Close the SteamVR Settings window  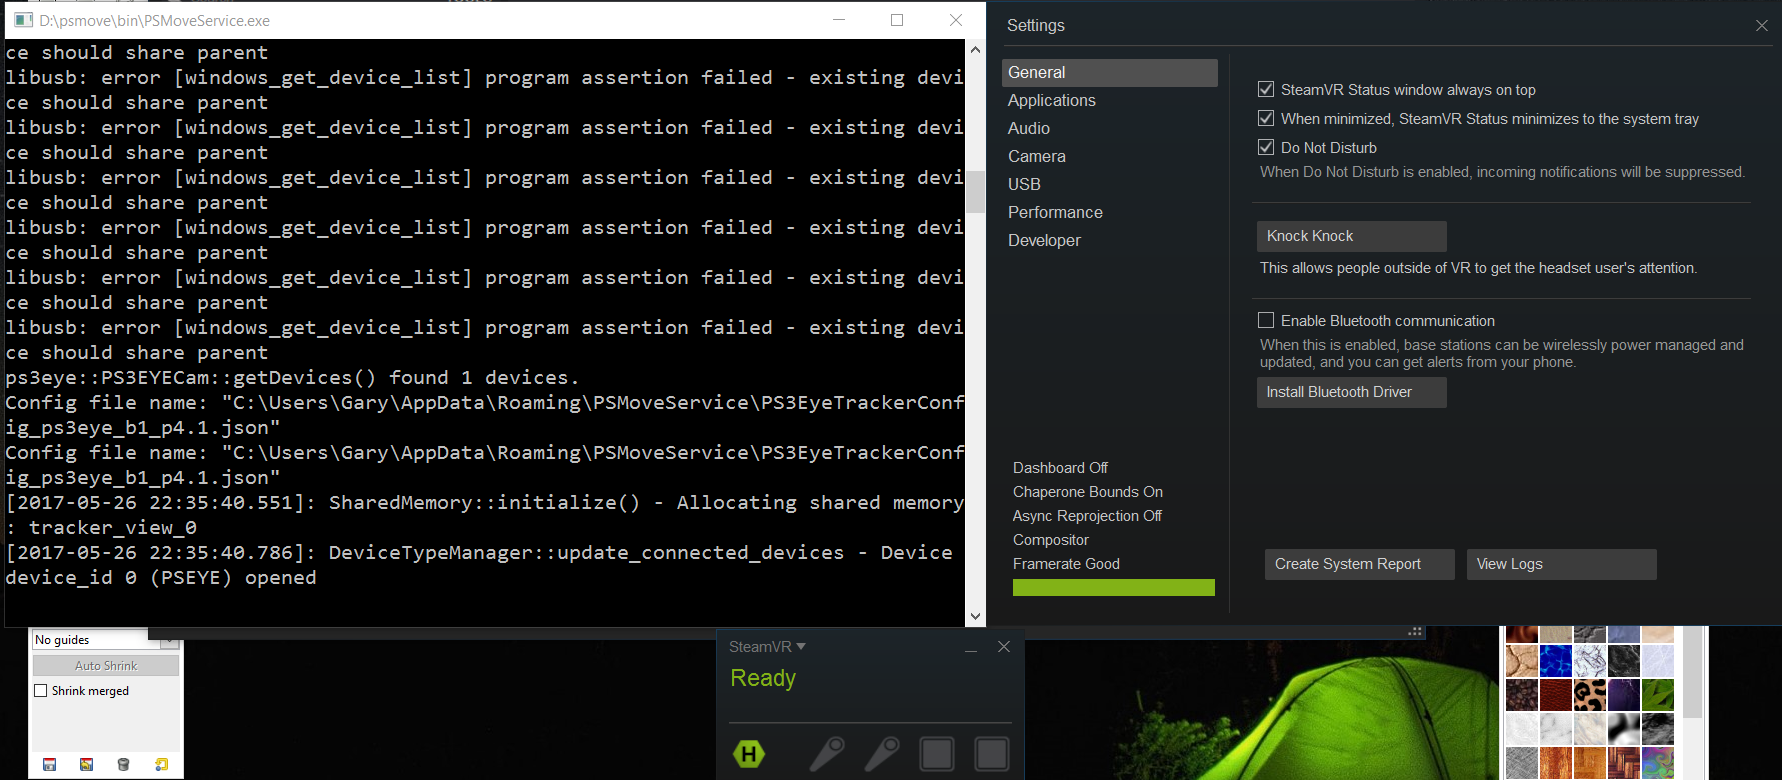pos(1762,26)
